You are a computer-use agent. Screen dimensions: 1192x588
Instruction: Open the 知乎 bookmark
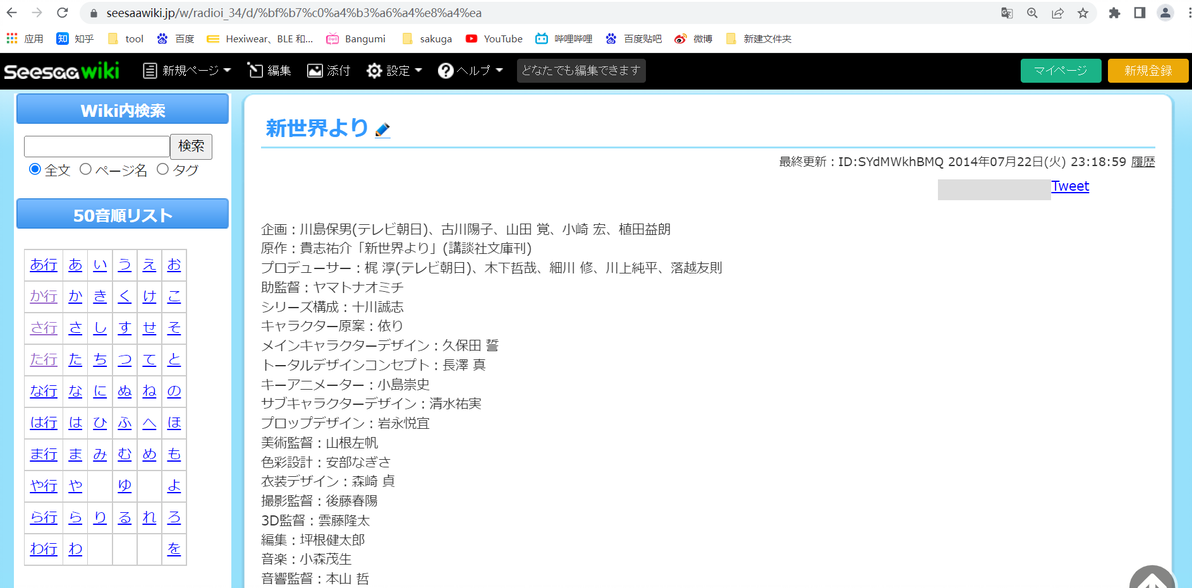pos(74,39)
